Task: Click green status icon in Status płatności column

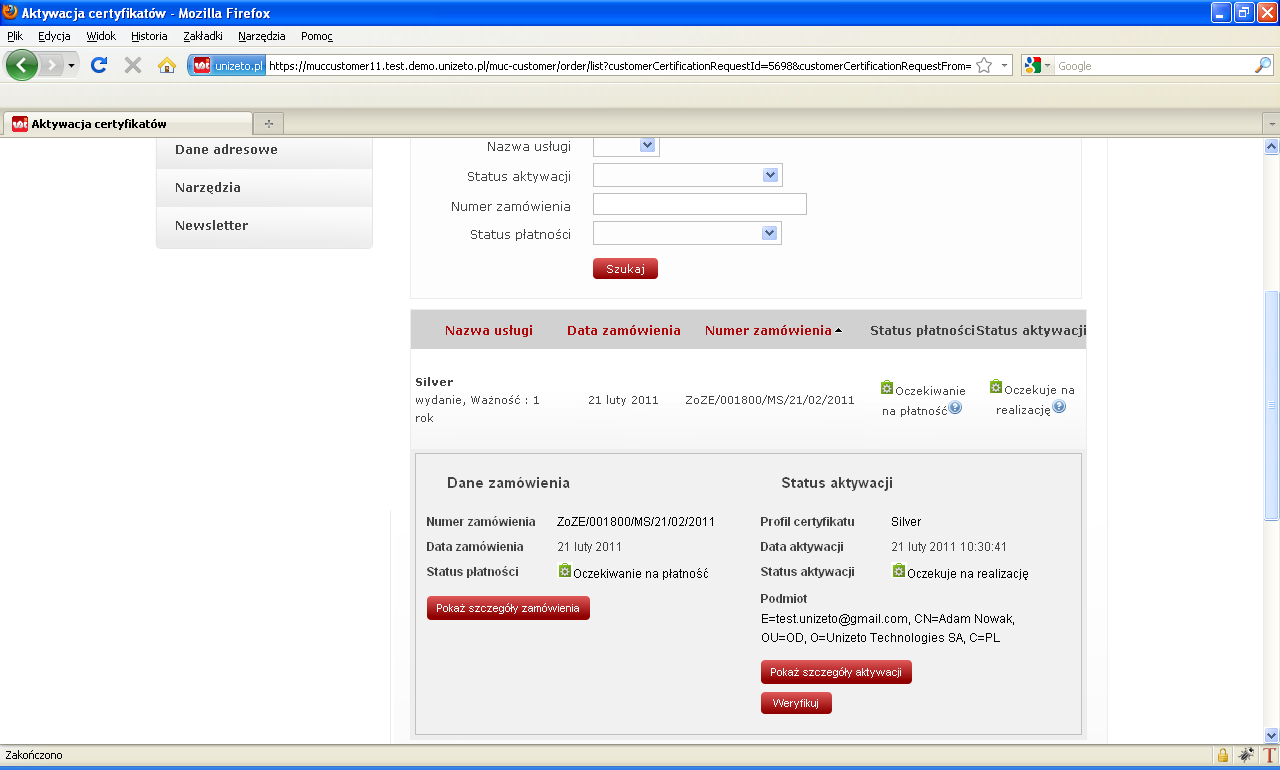Action: 887,387
